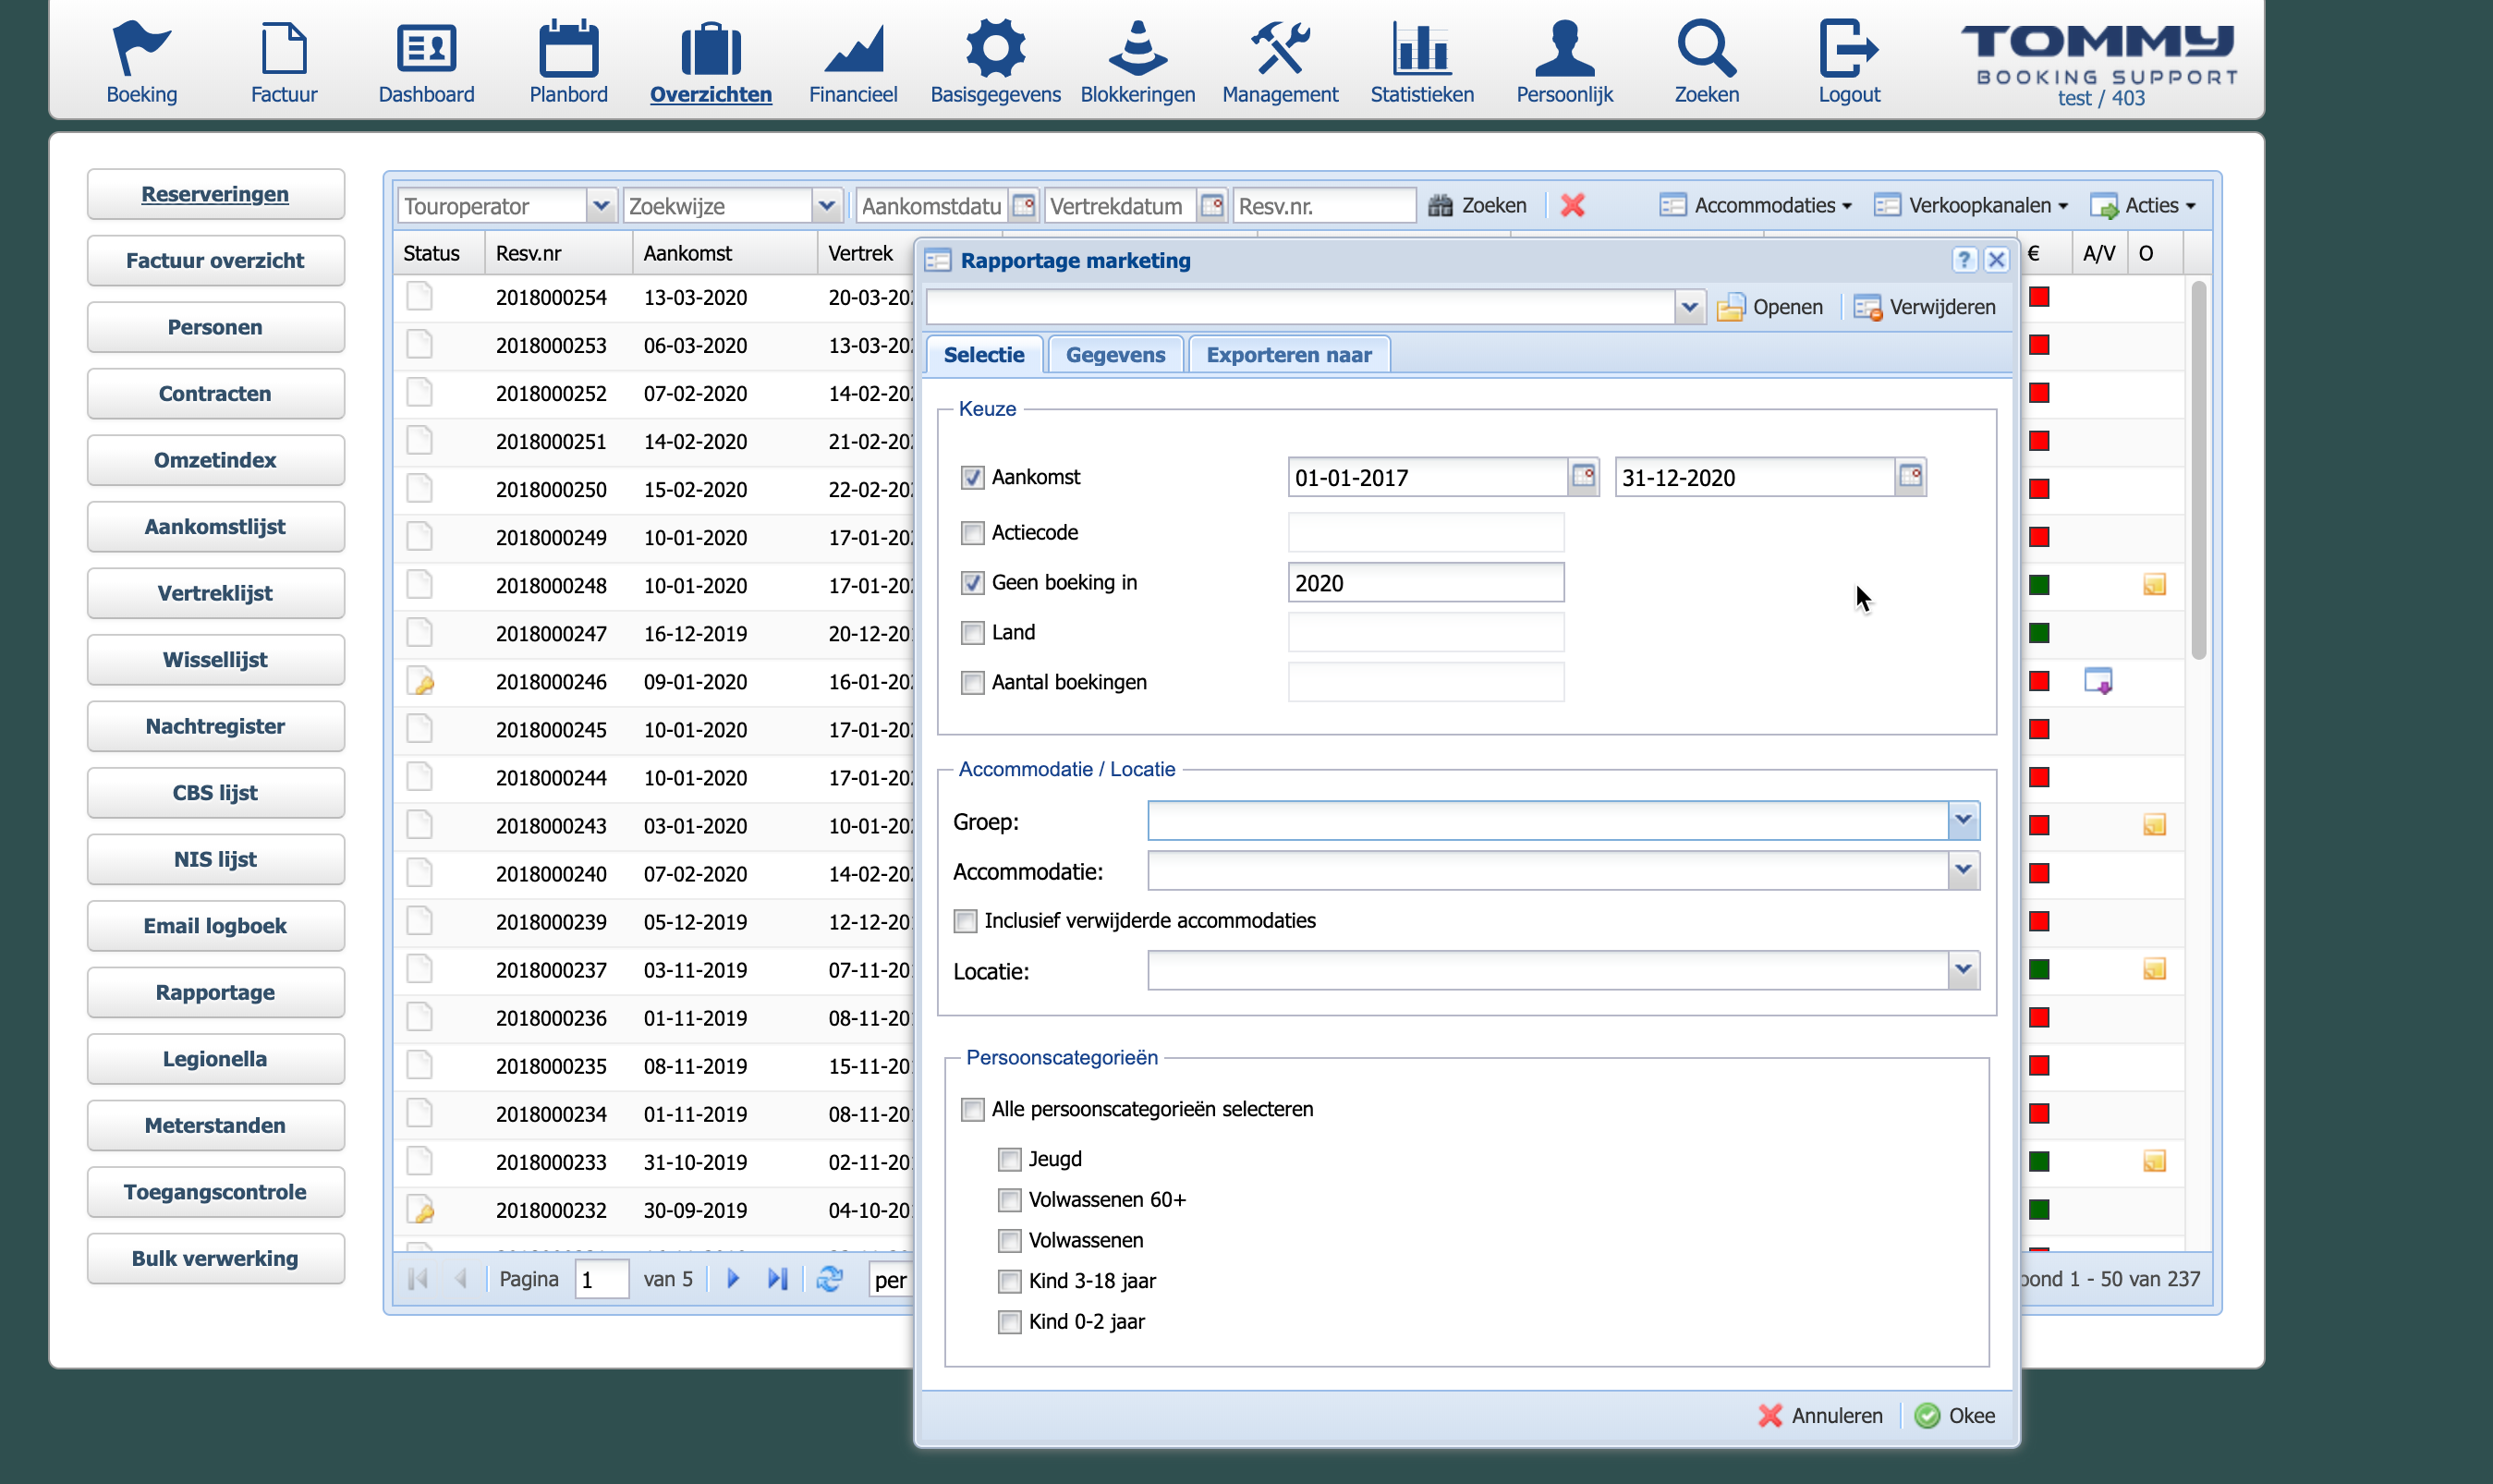Open Factuur overzicht in the sidebar
This screenshot has width=2493, height=1484.
click(x=215, y=261)
